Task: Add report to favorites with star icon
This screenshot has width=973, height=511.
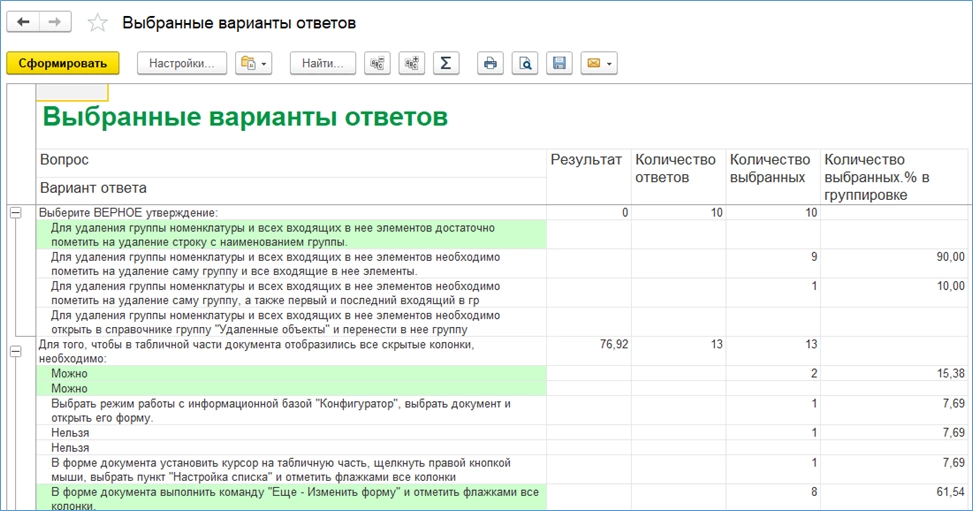Action: pyautogui.click(x=97, y=22)
